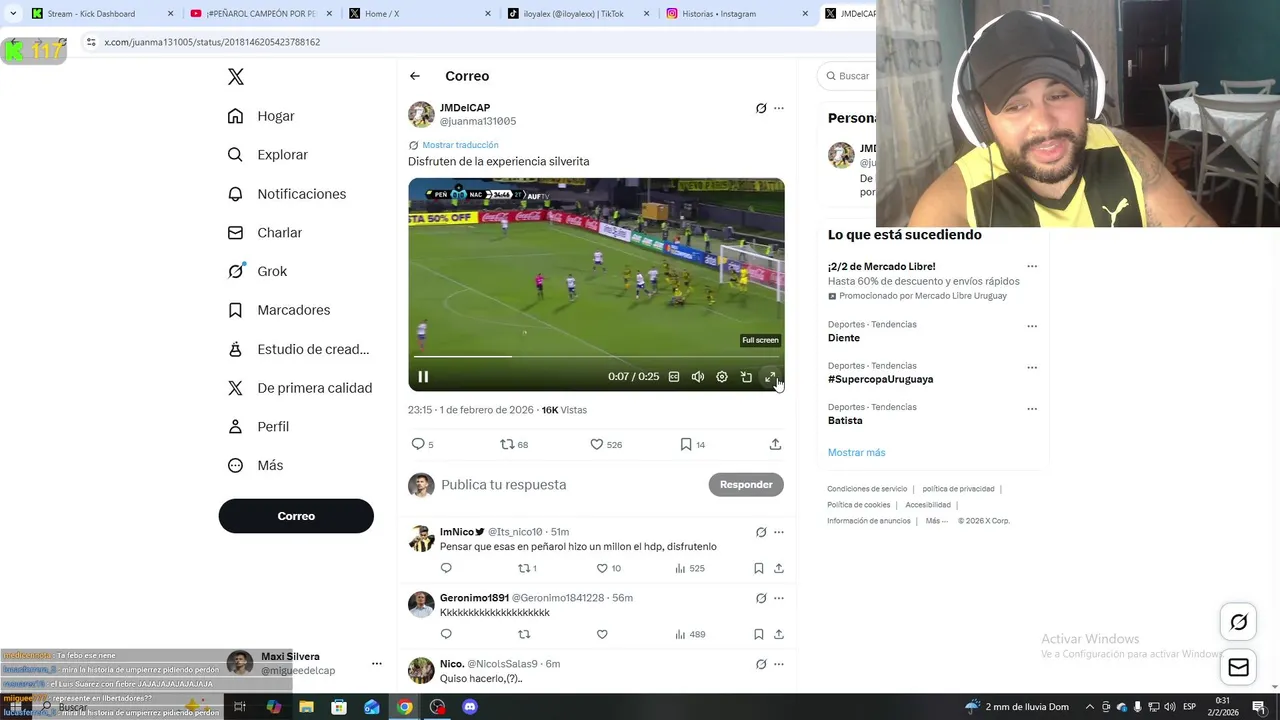
Task: Click Mostrar más under trends
Action: 856,453
